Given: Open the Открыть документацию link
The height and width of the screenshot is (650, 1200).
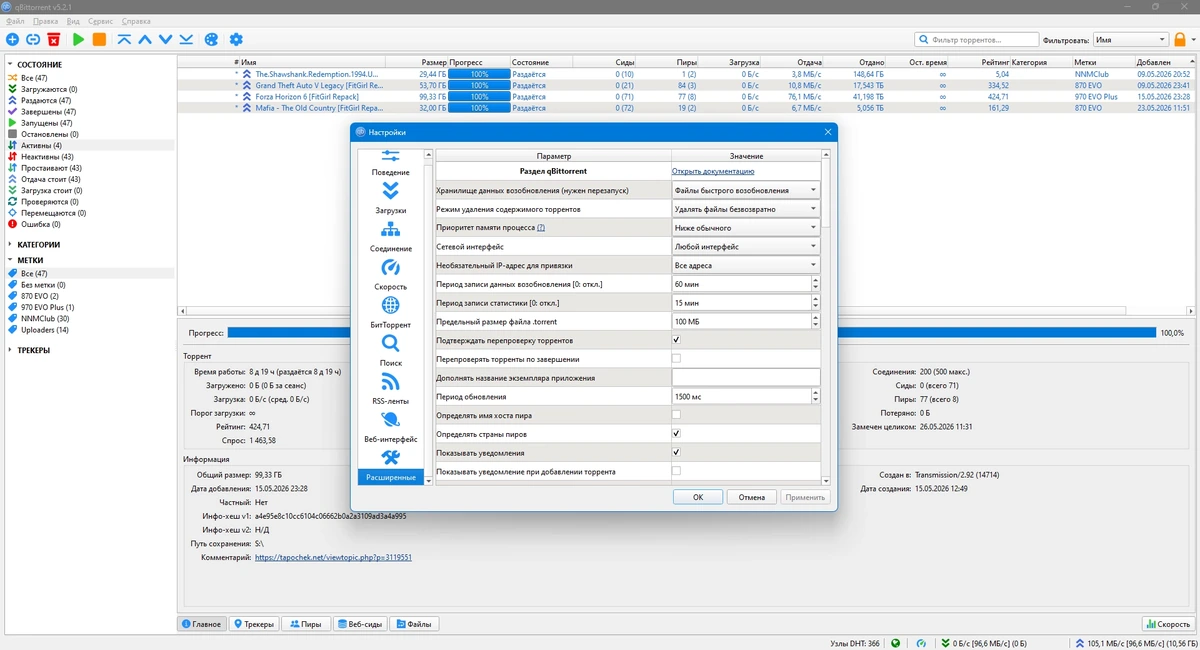Looking at the screenshot, I should pos(713,172).
